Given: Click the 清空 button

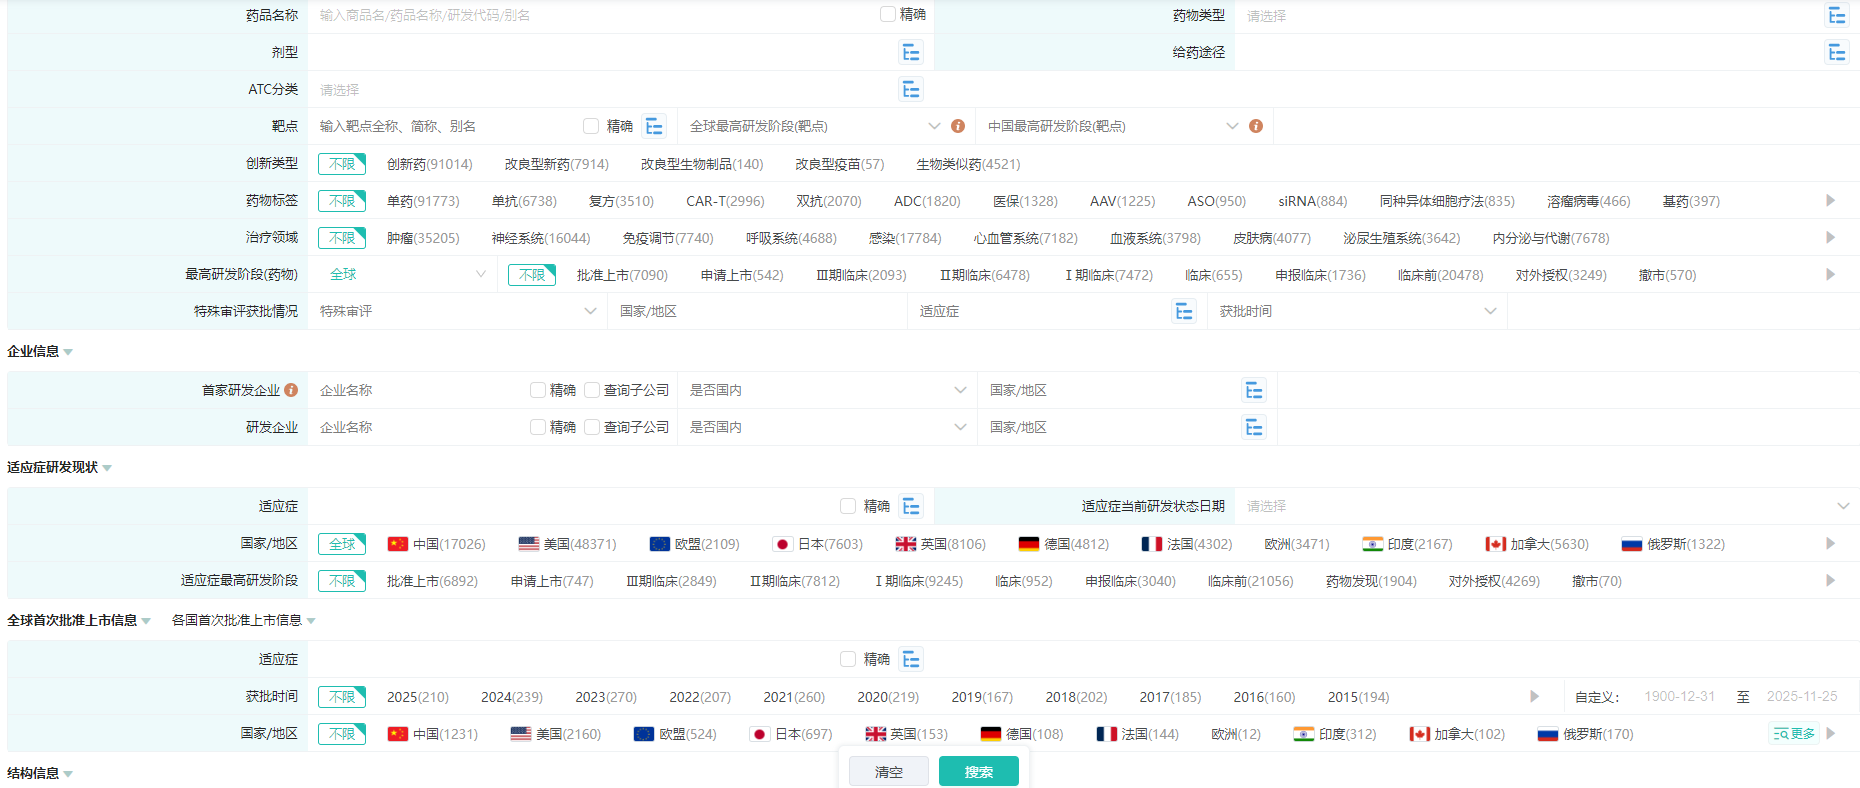Looking at the screenshot, I should (888, 771).
